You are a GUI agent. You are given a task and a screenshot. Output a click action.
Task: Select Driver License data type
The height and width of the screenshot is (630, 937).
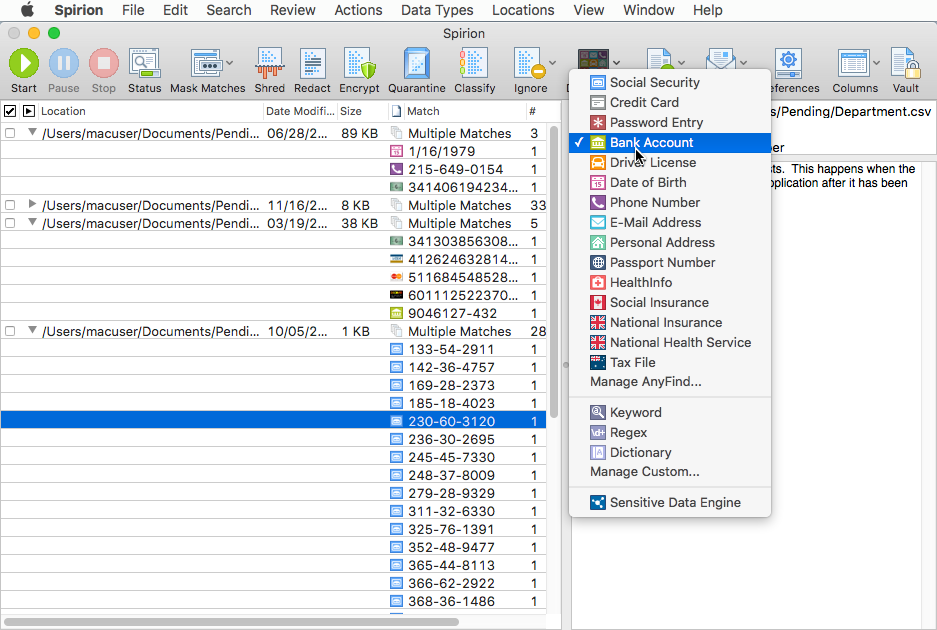pyautogui.click(x=670, y=163)
